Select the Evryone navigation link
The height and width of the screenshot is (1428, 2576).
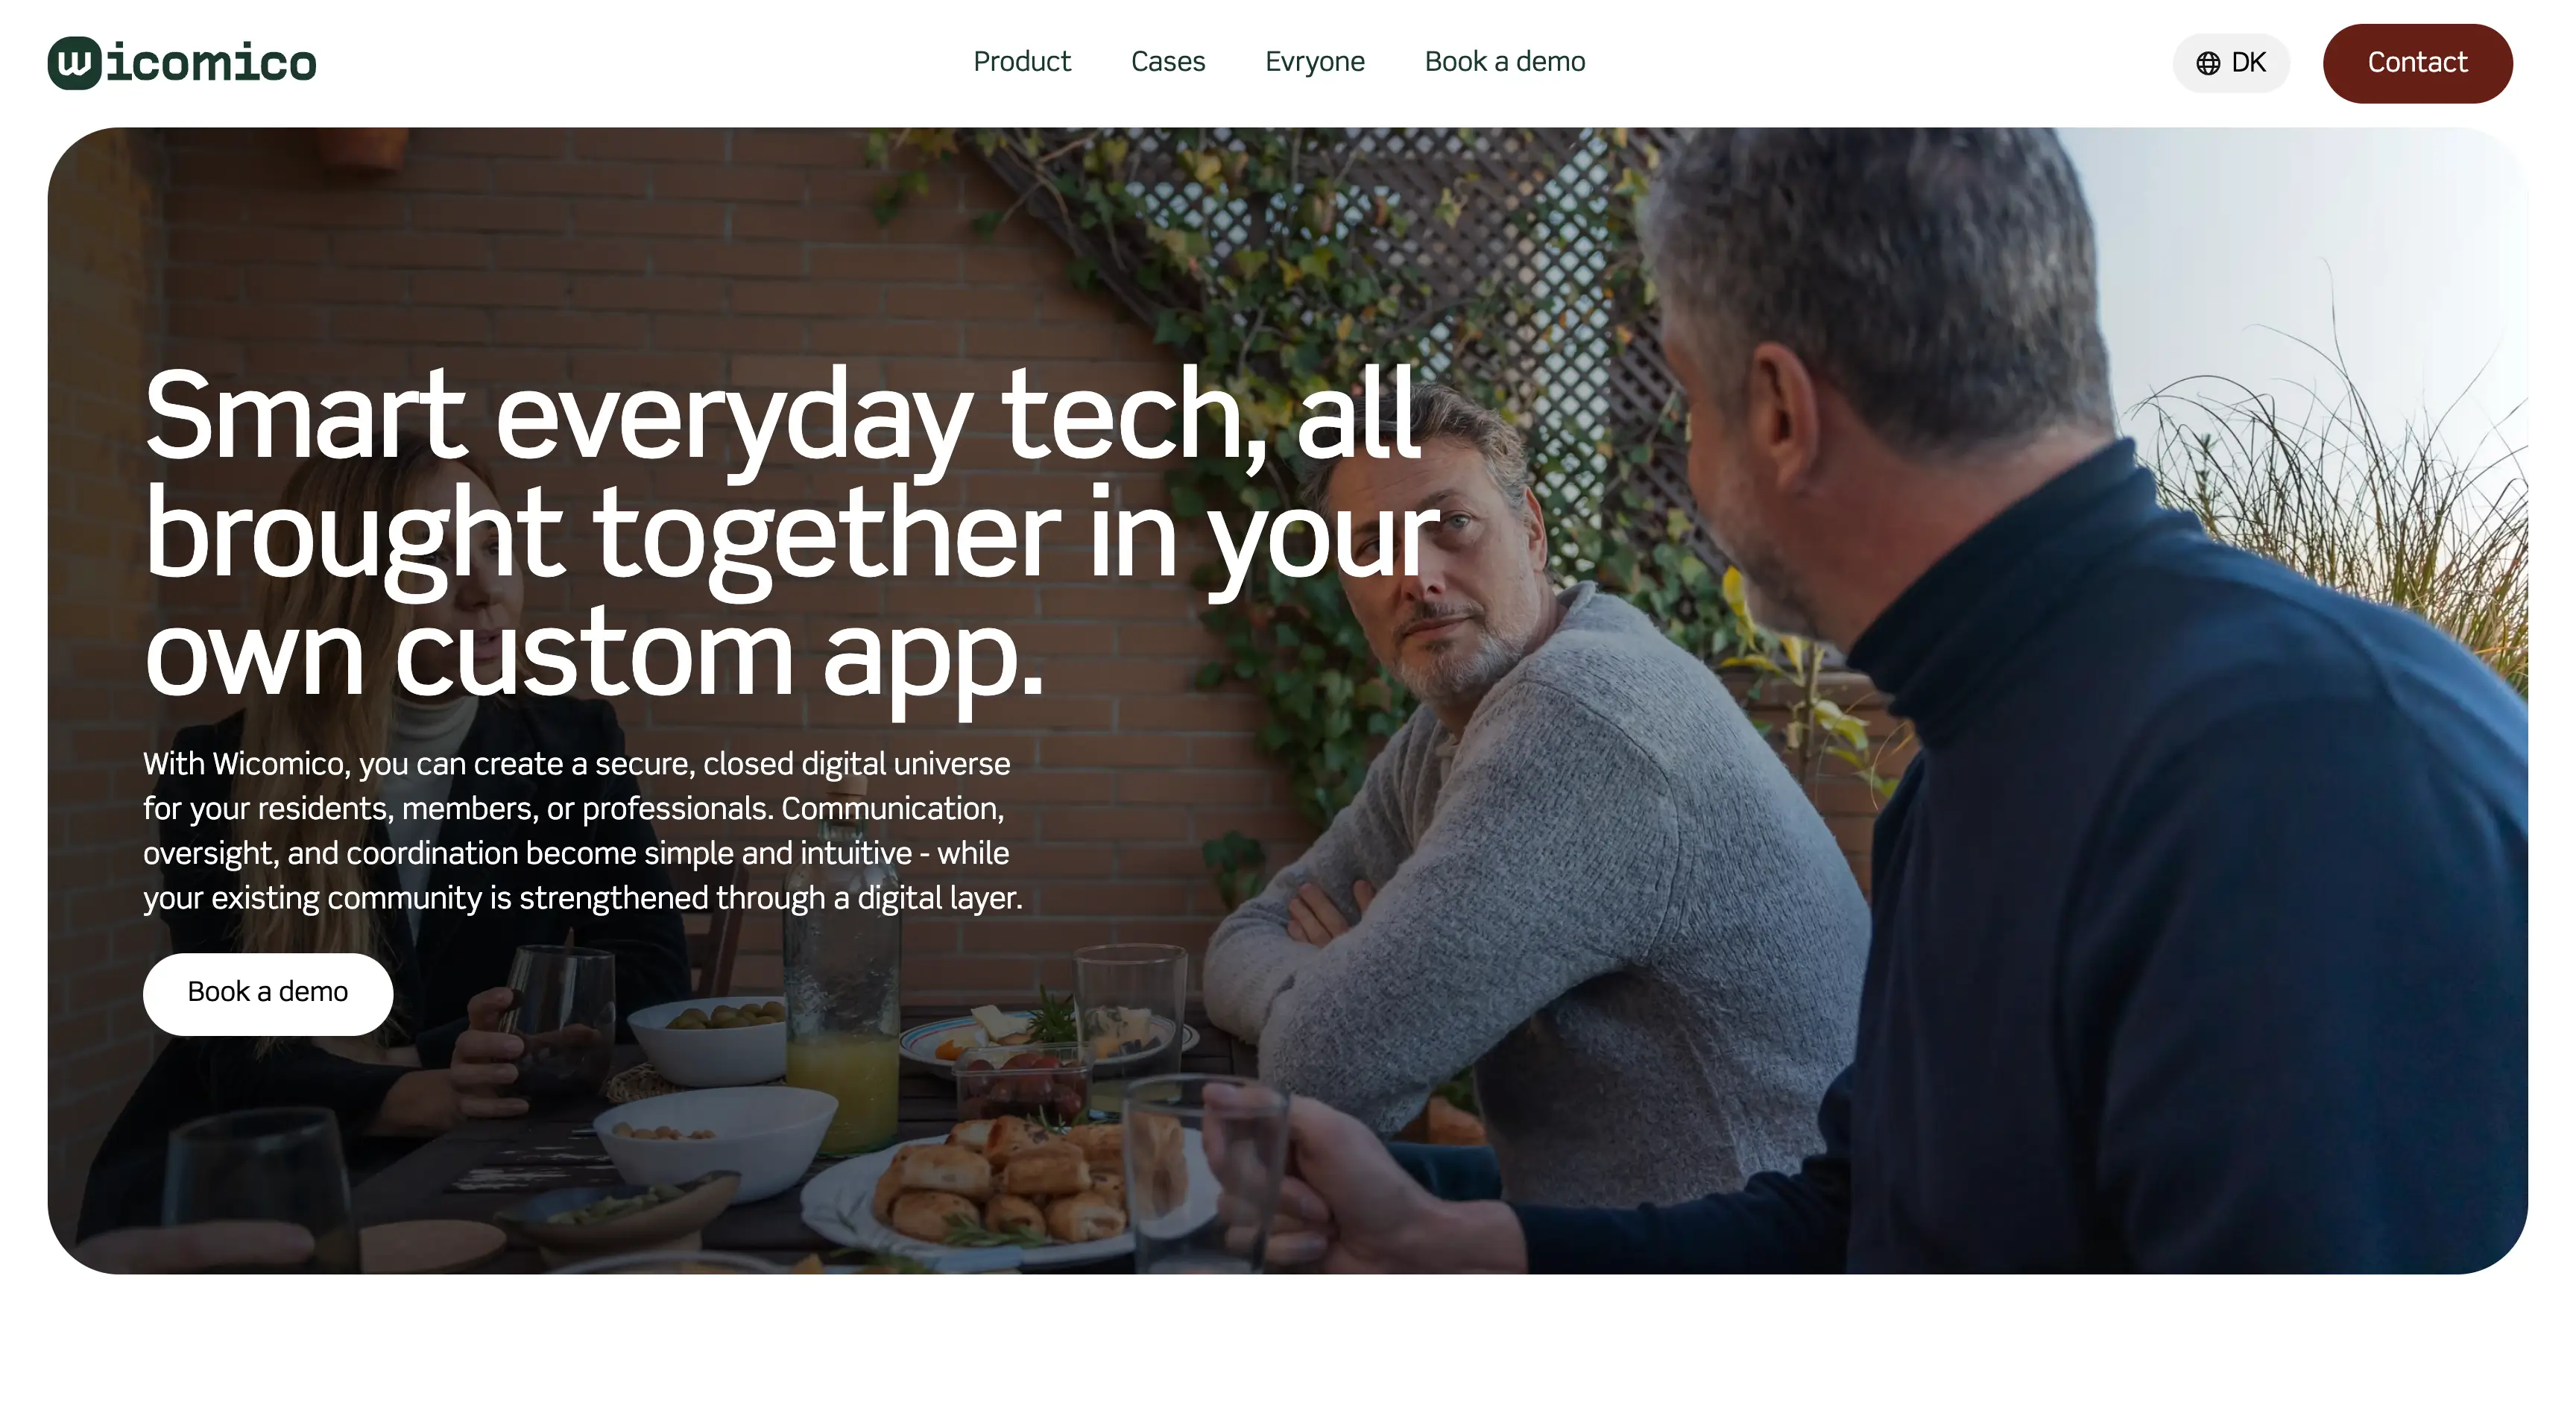[1314, 62]
